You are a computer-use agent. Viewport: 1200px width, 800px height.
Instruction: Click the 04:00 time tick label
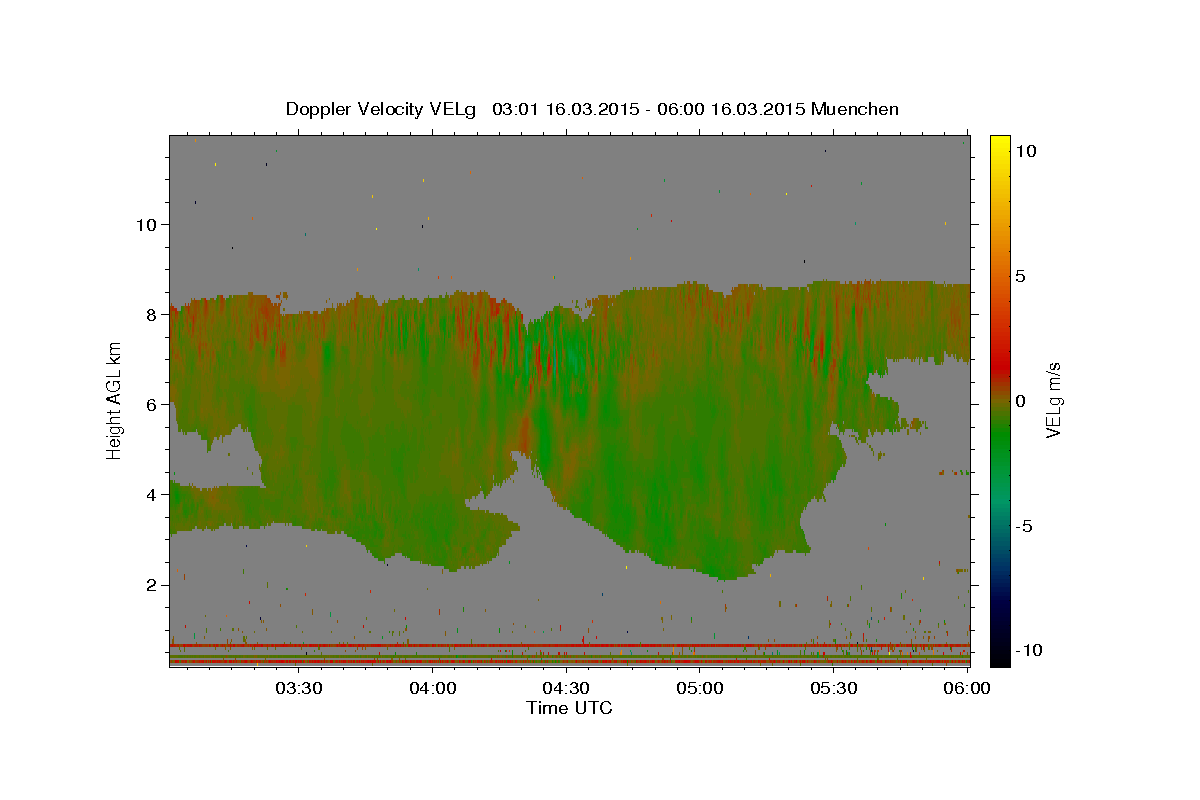432,688
